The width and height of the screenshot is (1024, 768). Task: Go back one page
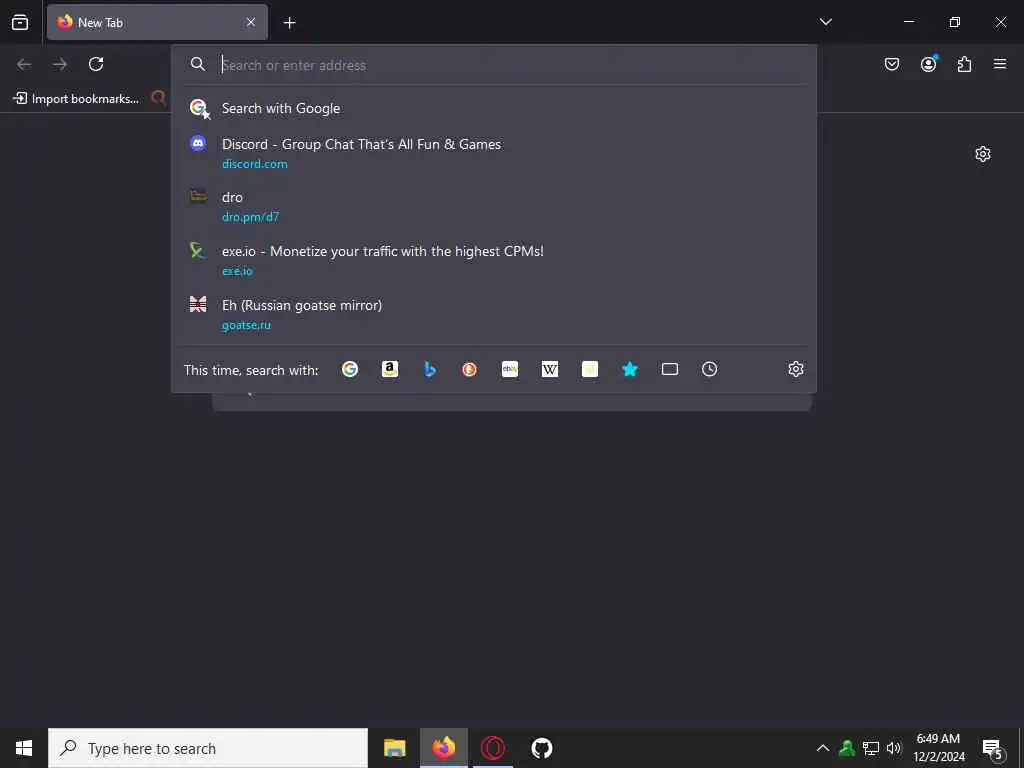[x=24, y=64]
